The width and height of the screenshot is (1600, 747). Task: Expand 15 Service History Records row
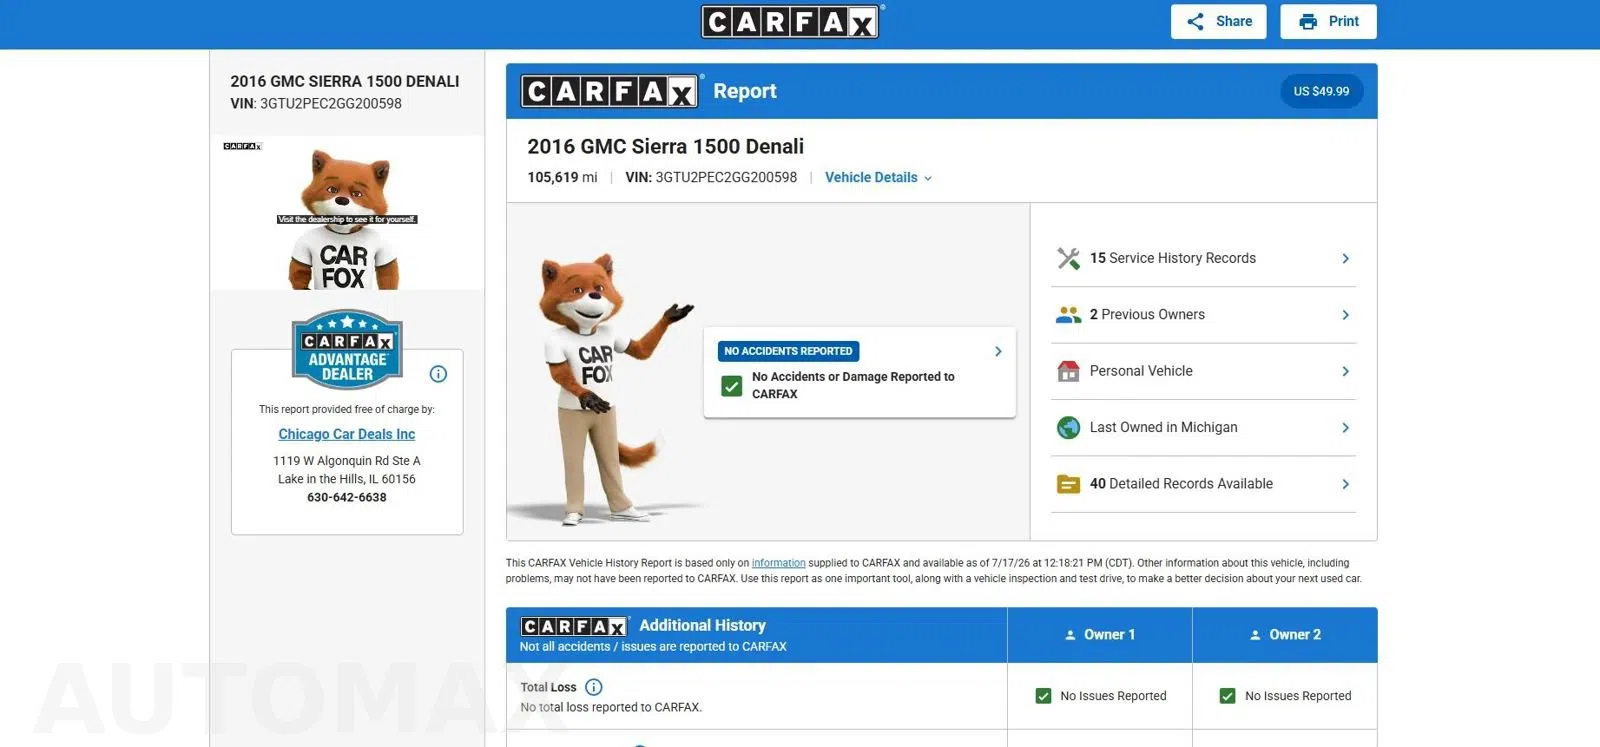click(x=1204, y=258)
